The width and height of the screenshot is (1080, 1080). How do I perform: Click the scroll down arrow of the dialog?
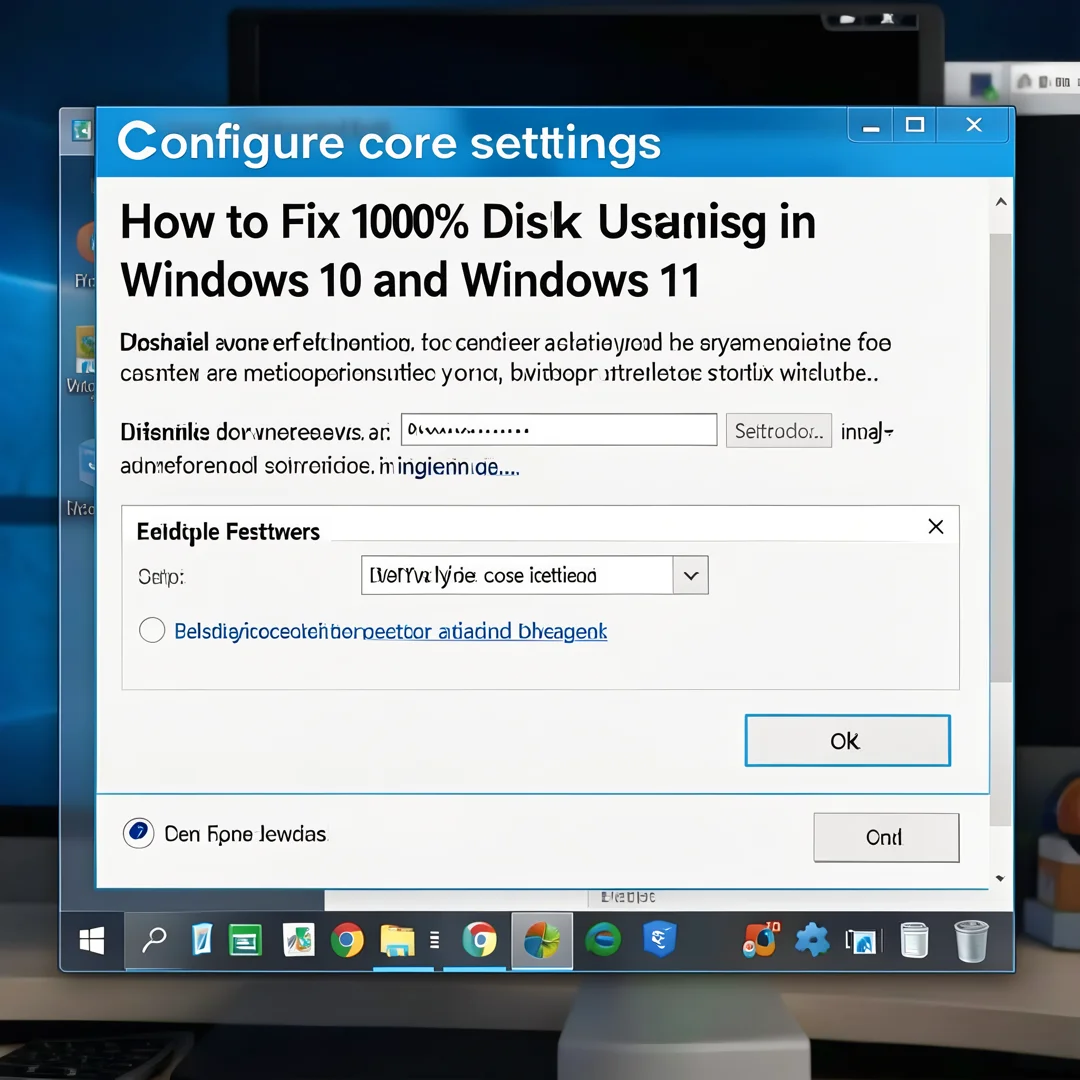click(1001, 878)
